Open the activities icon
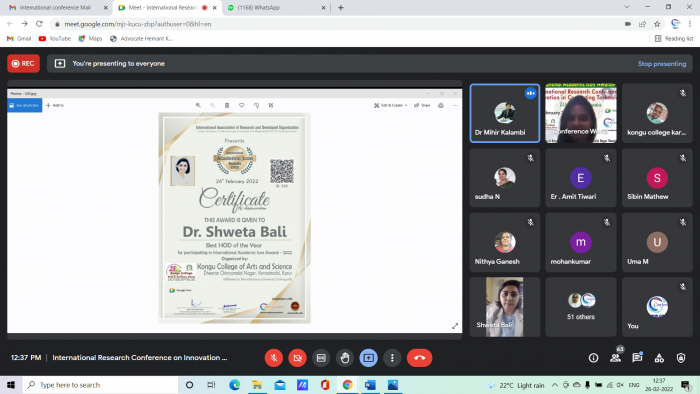This screenshot has width=700, height=394. pos(659,358)
